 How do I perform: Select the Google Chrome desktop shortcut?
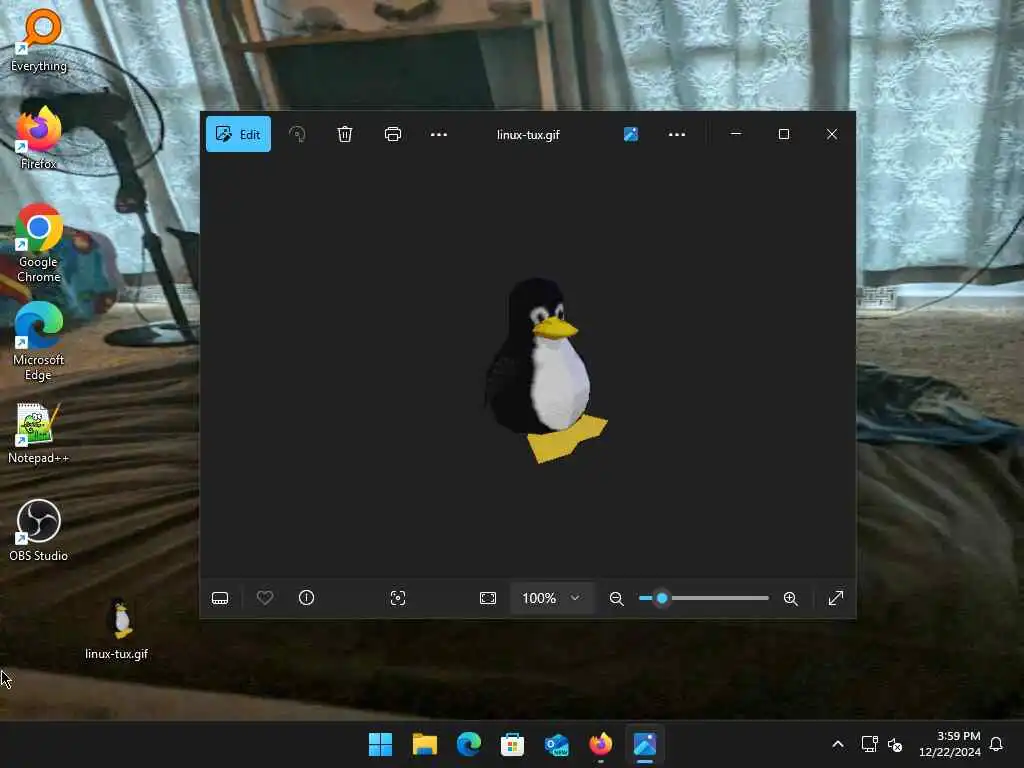click(x=39, y=244)
